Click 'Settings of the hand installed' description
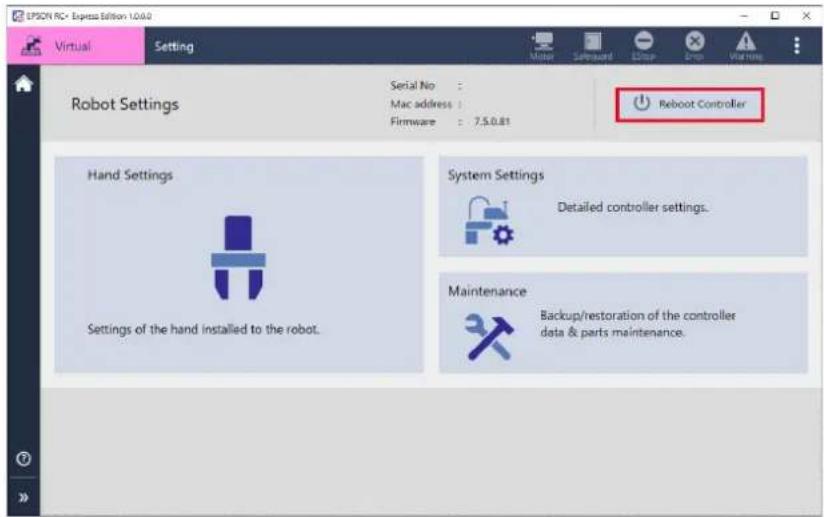 [203, 329]
